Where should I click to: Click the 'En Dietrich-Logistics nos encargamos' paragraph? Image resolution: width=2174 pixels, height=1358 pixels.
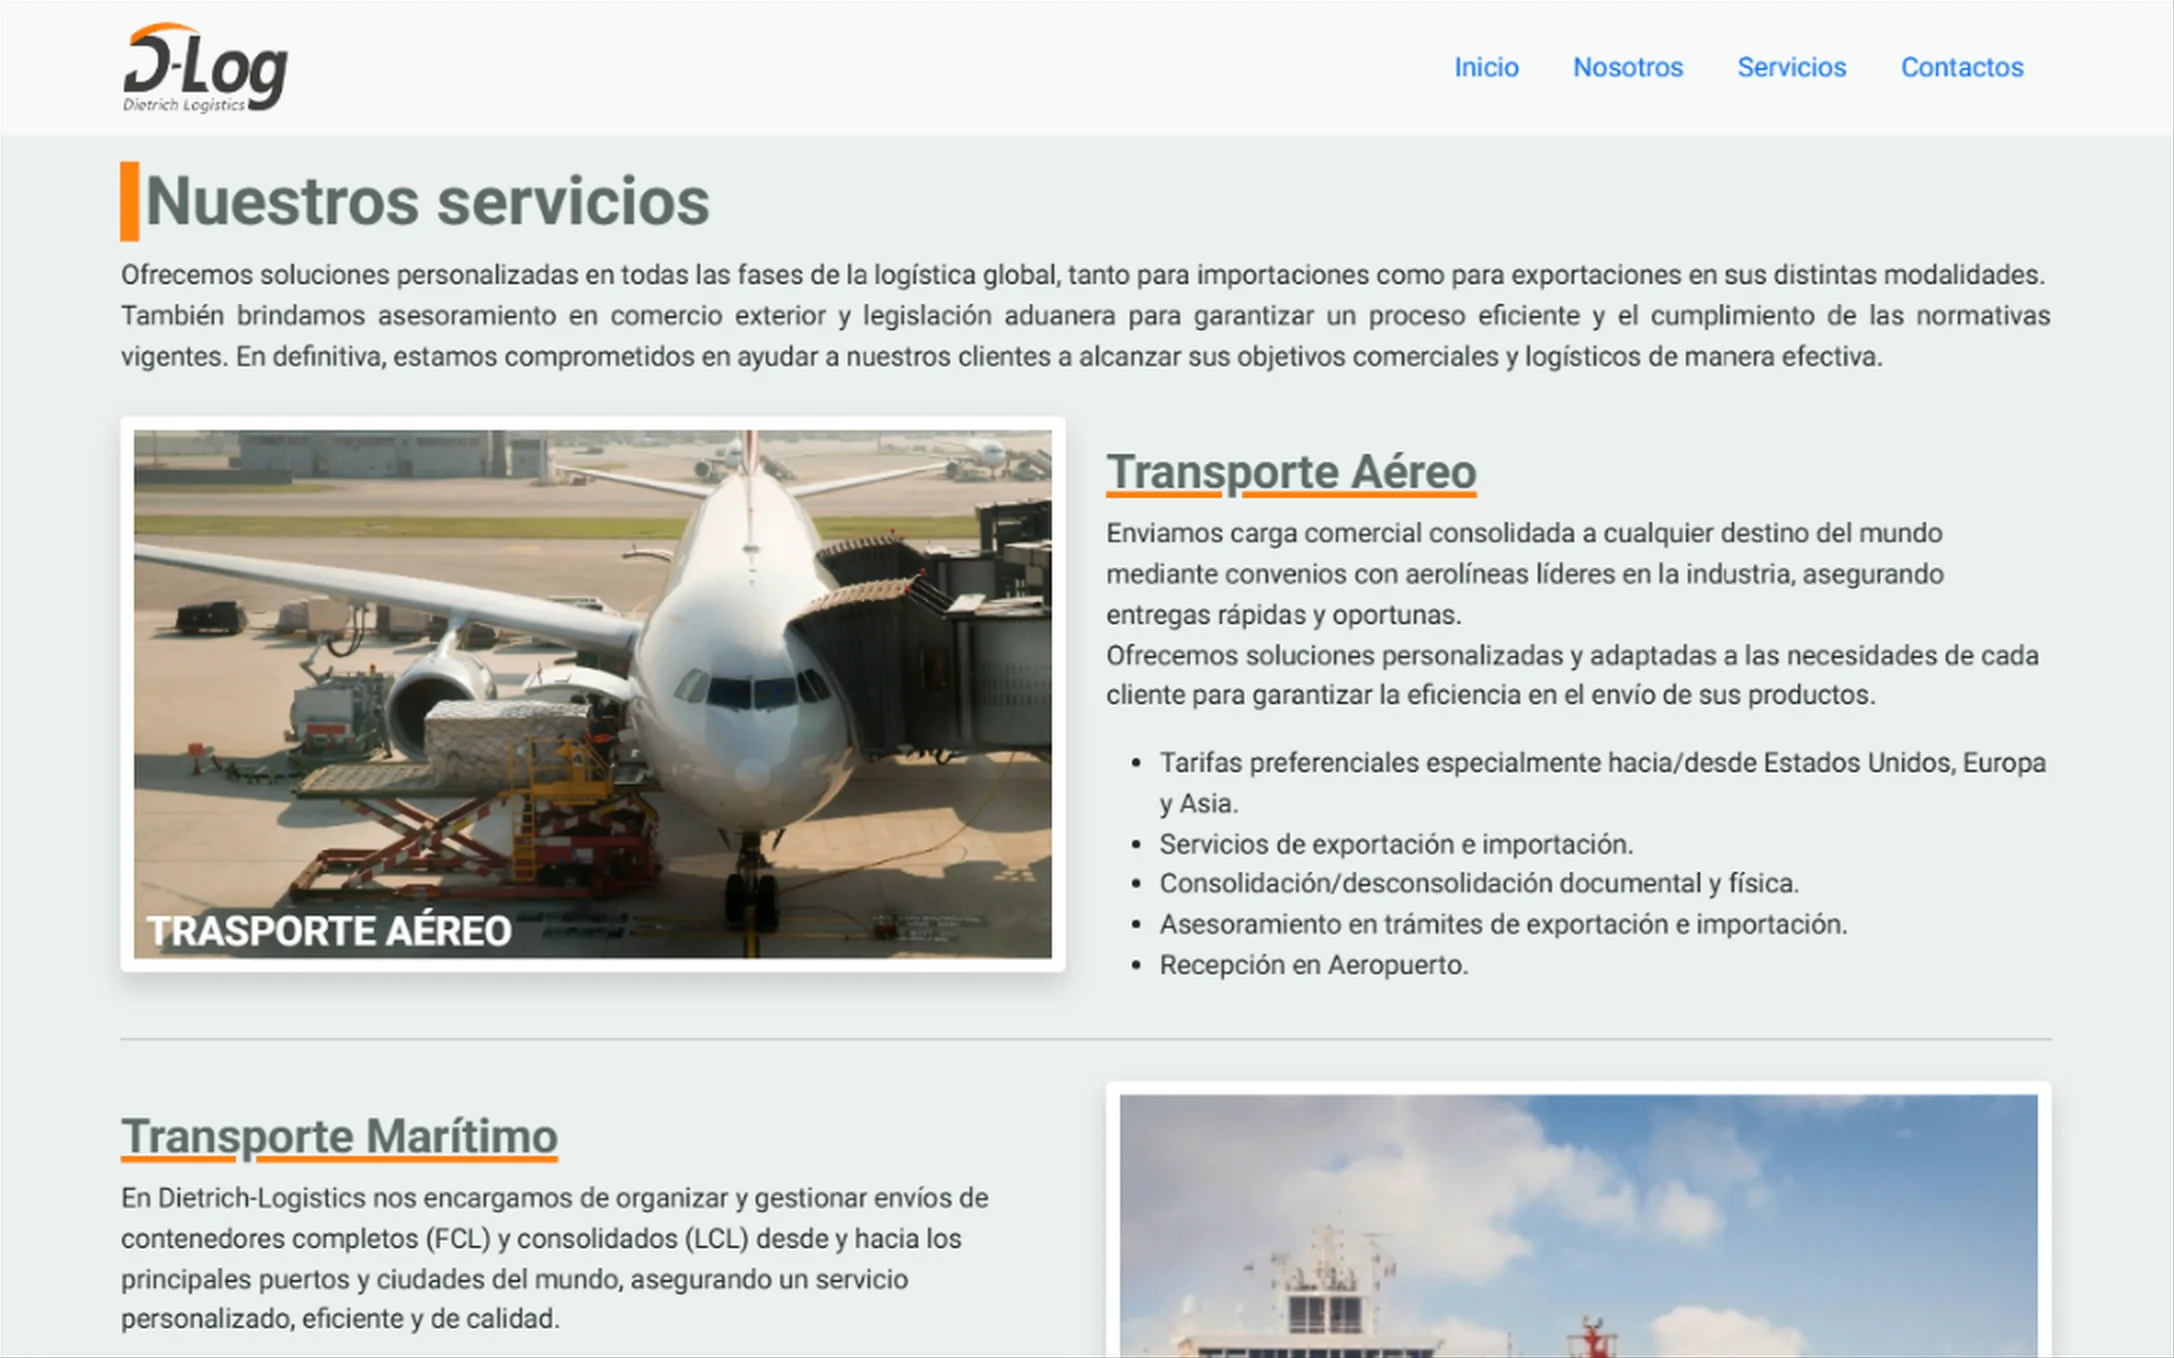[x=555, y=1258]
